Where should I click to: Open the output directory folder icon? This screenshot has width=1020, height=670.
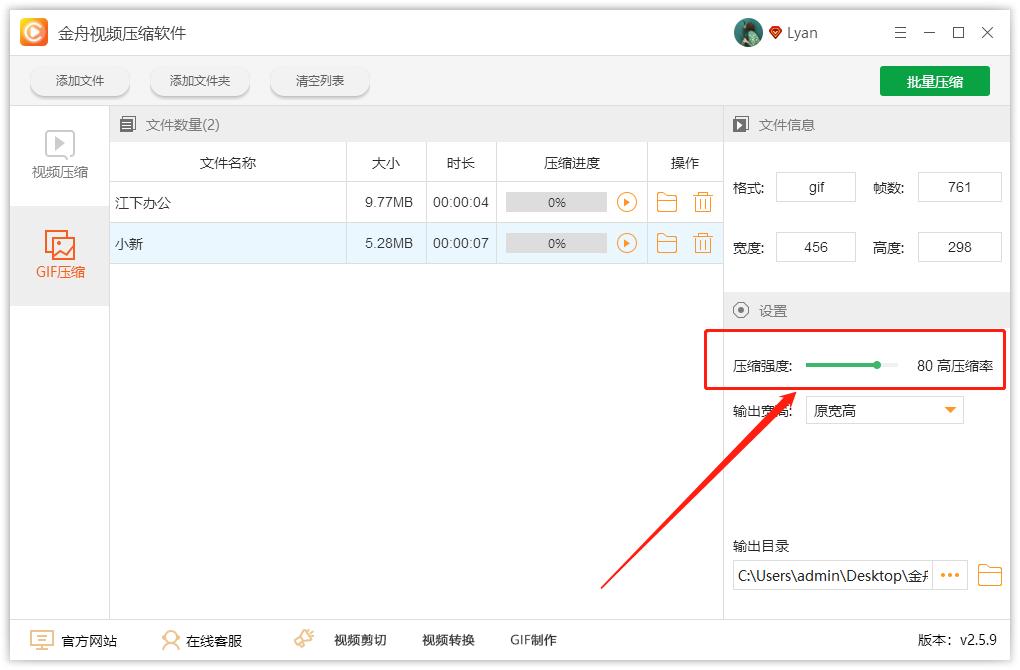coord(988,575)
